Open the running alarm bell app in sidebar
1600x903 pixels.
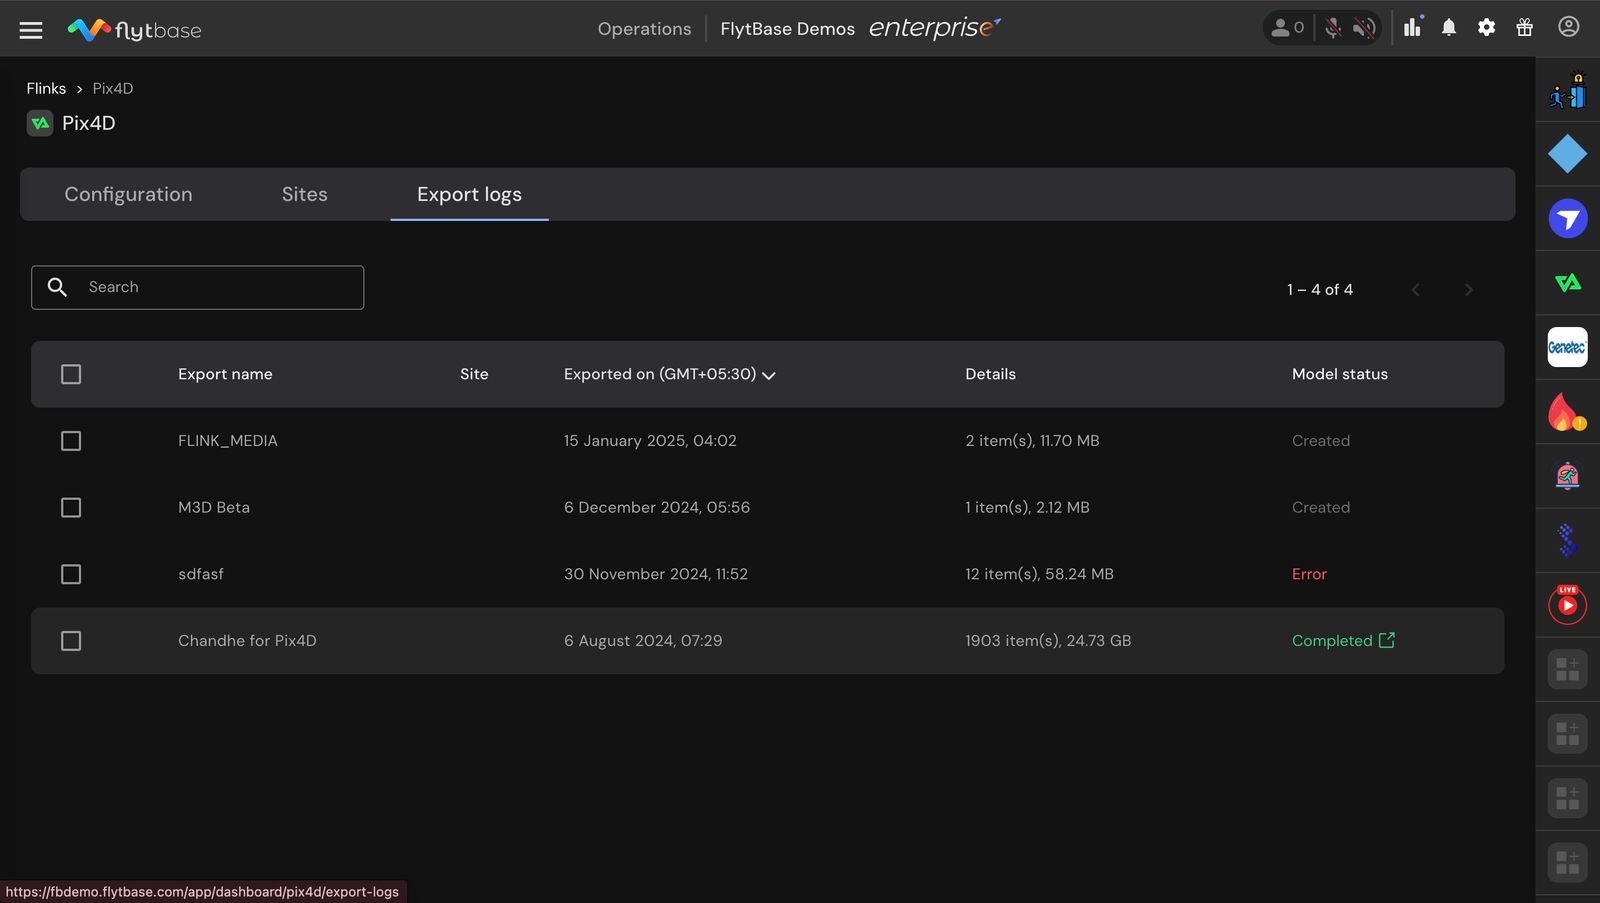pos(1568,476)
